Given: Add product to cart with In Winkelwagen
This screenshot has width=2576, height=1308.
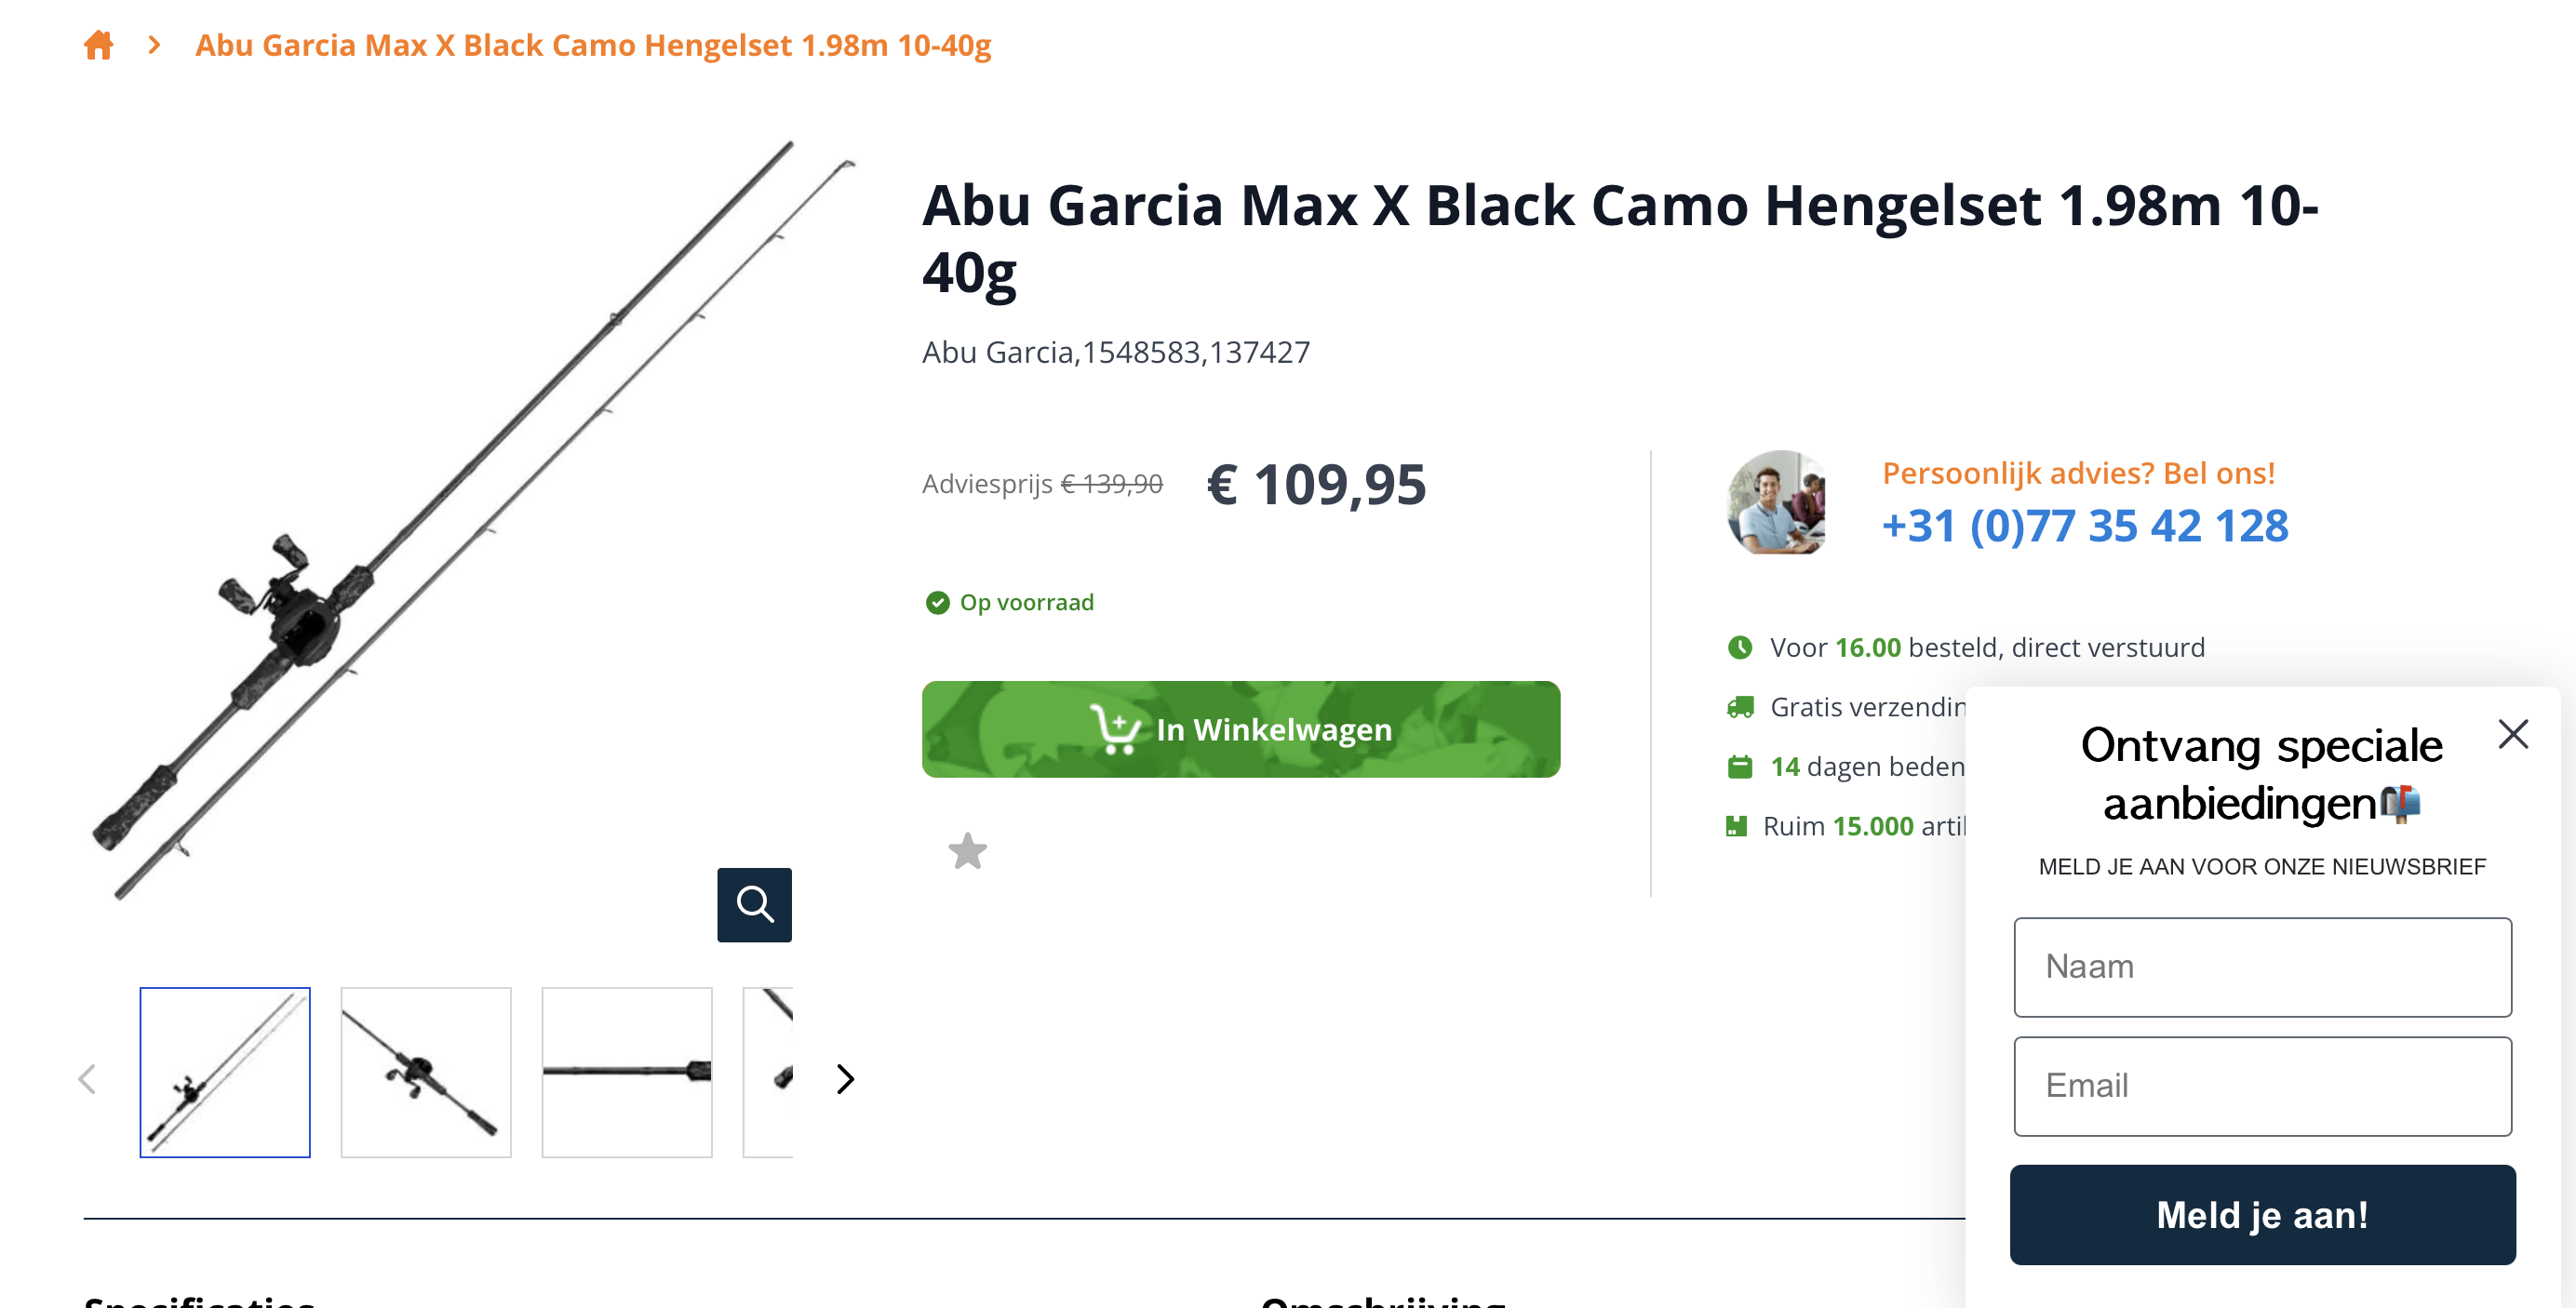Looking at the screenshot, I should coord(1240,729).
